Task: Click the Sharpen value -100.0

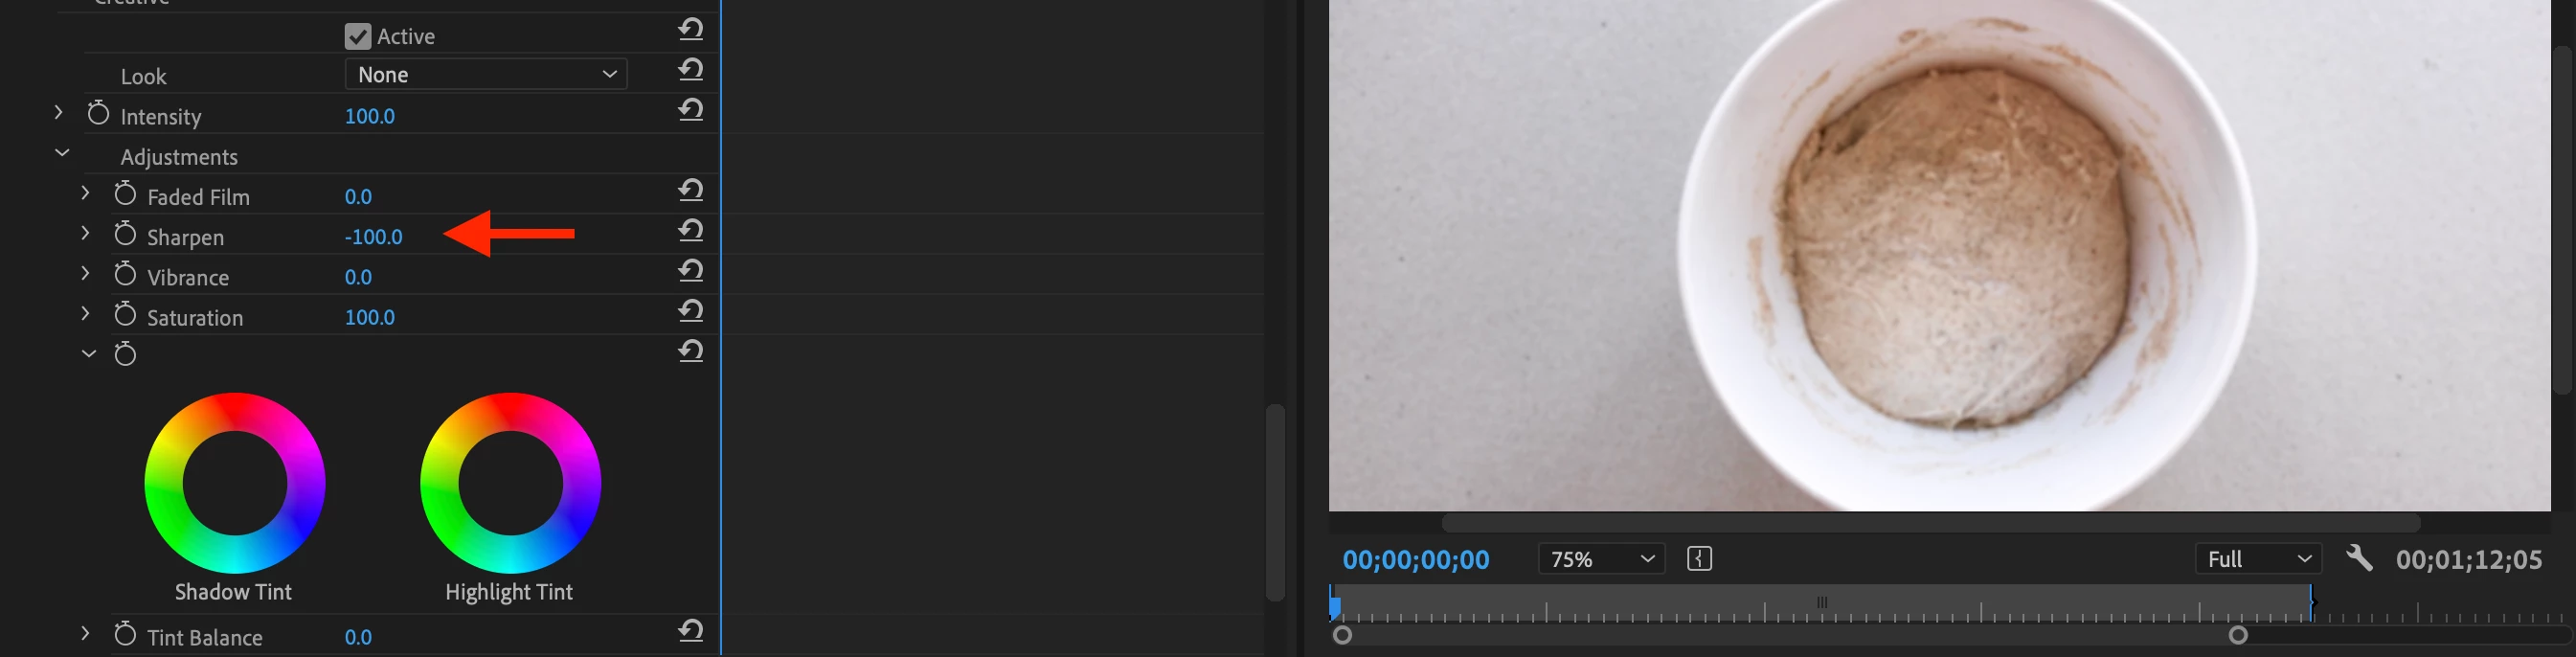Action: pyautogui.click(x=373, y=237)
